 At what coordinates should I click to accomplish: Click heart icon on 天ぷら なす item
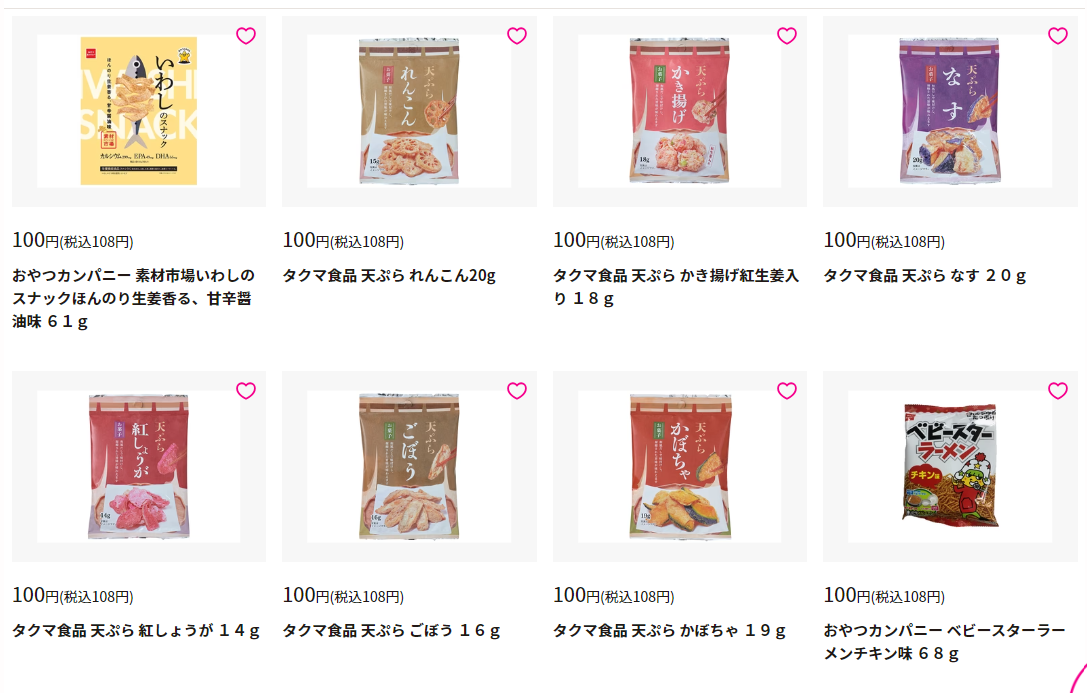click(x=1058, y=35)
